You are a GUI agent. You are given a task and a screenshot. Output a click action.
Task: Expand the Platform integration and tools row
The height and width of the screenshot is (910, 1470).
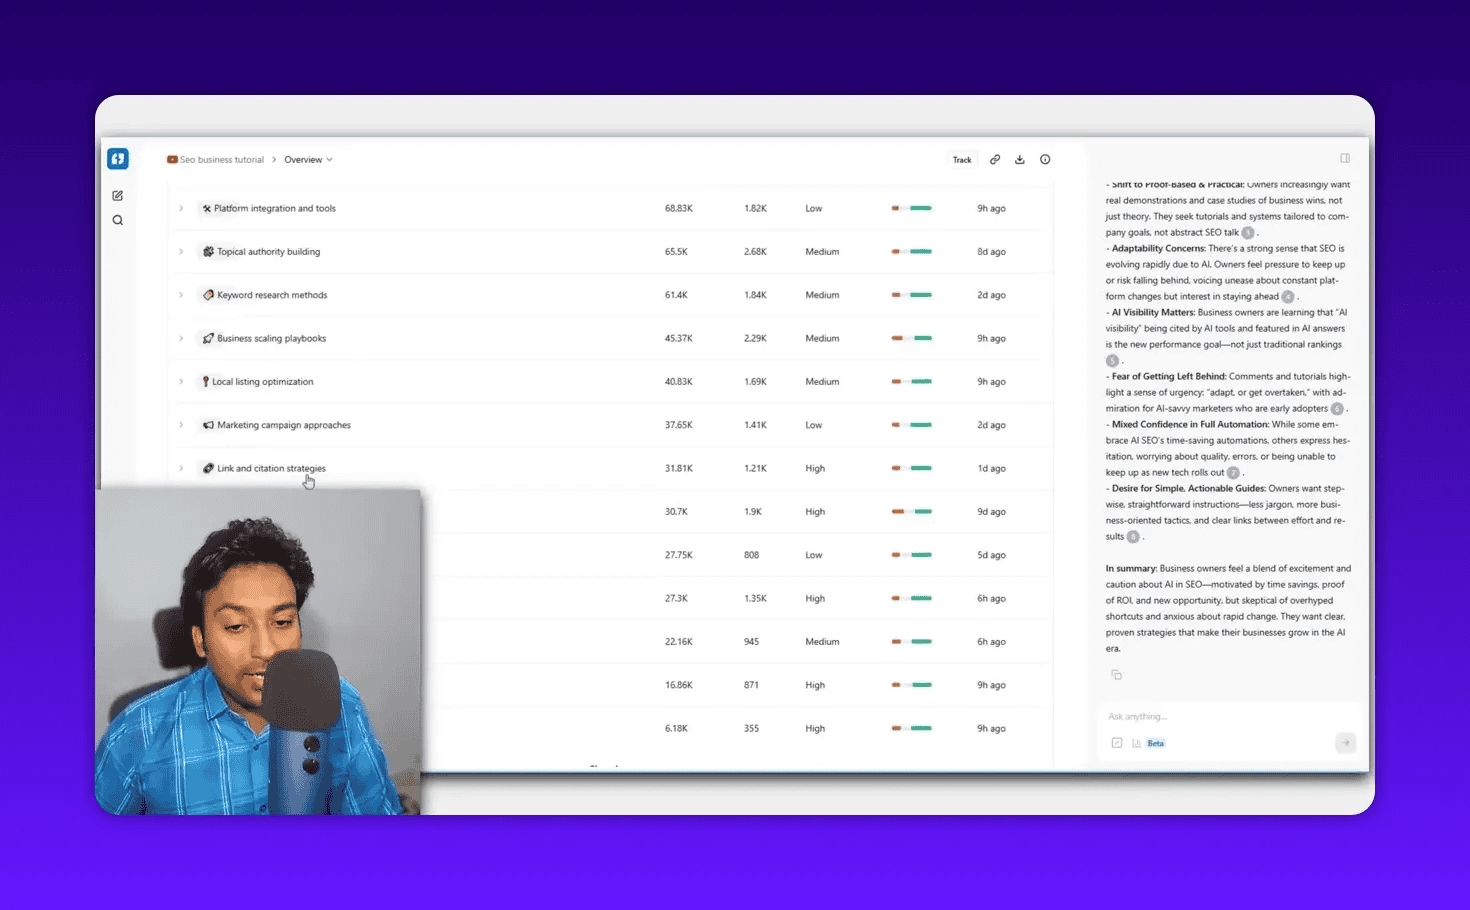pyautogui.click(x=181, y=209)
